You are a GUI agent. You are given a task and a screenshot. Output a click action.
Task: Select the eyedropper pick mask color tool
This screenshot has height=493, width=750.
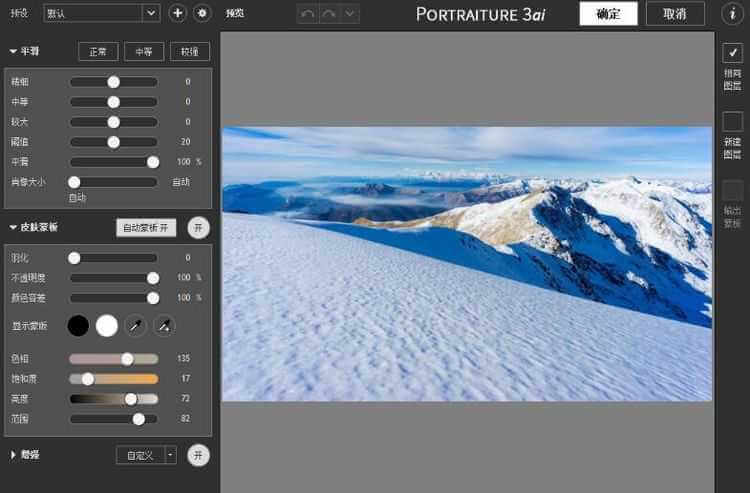(136, 326)
